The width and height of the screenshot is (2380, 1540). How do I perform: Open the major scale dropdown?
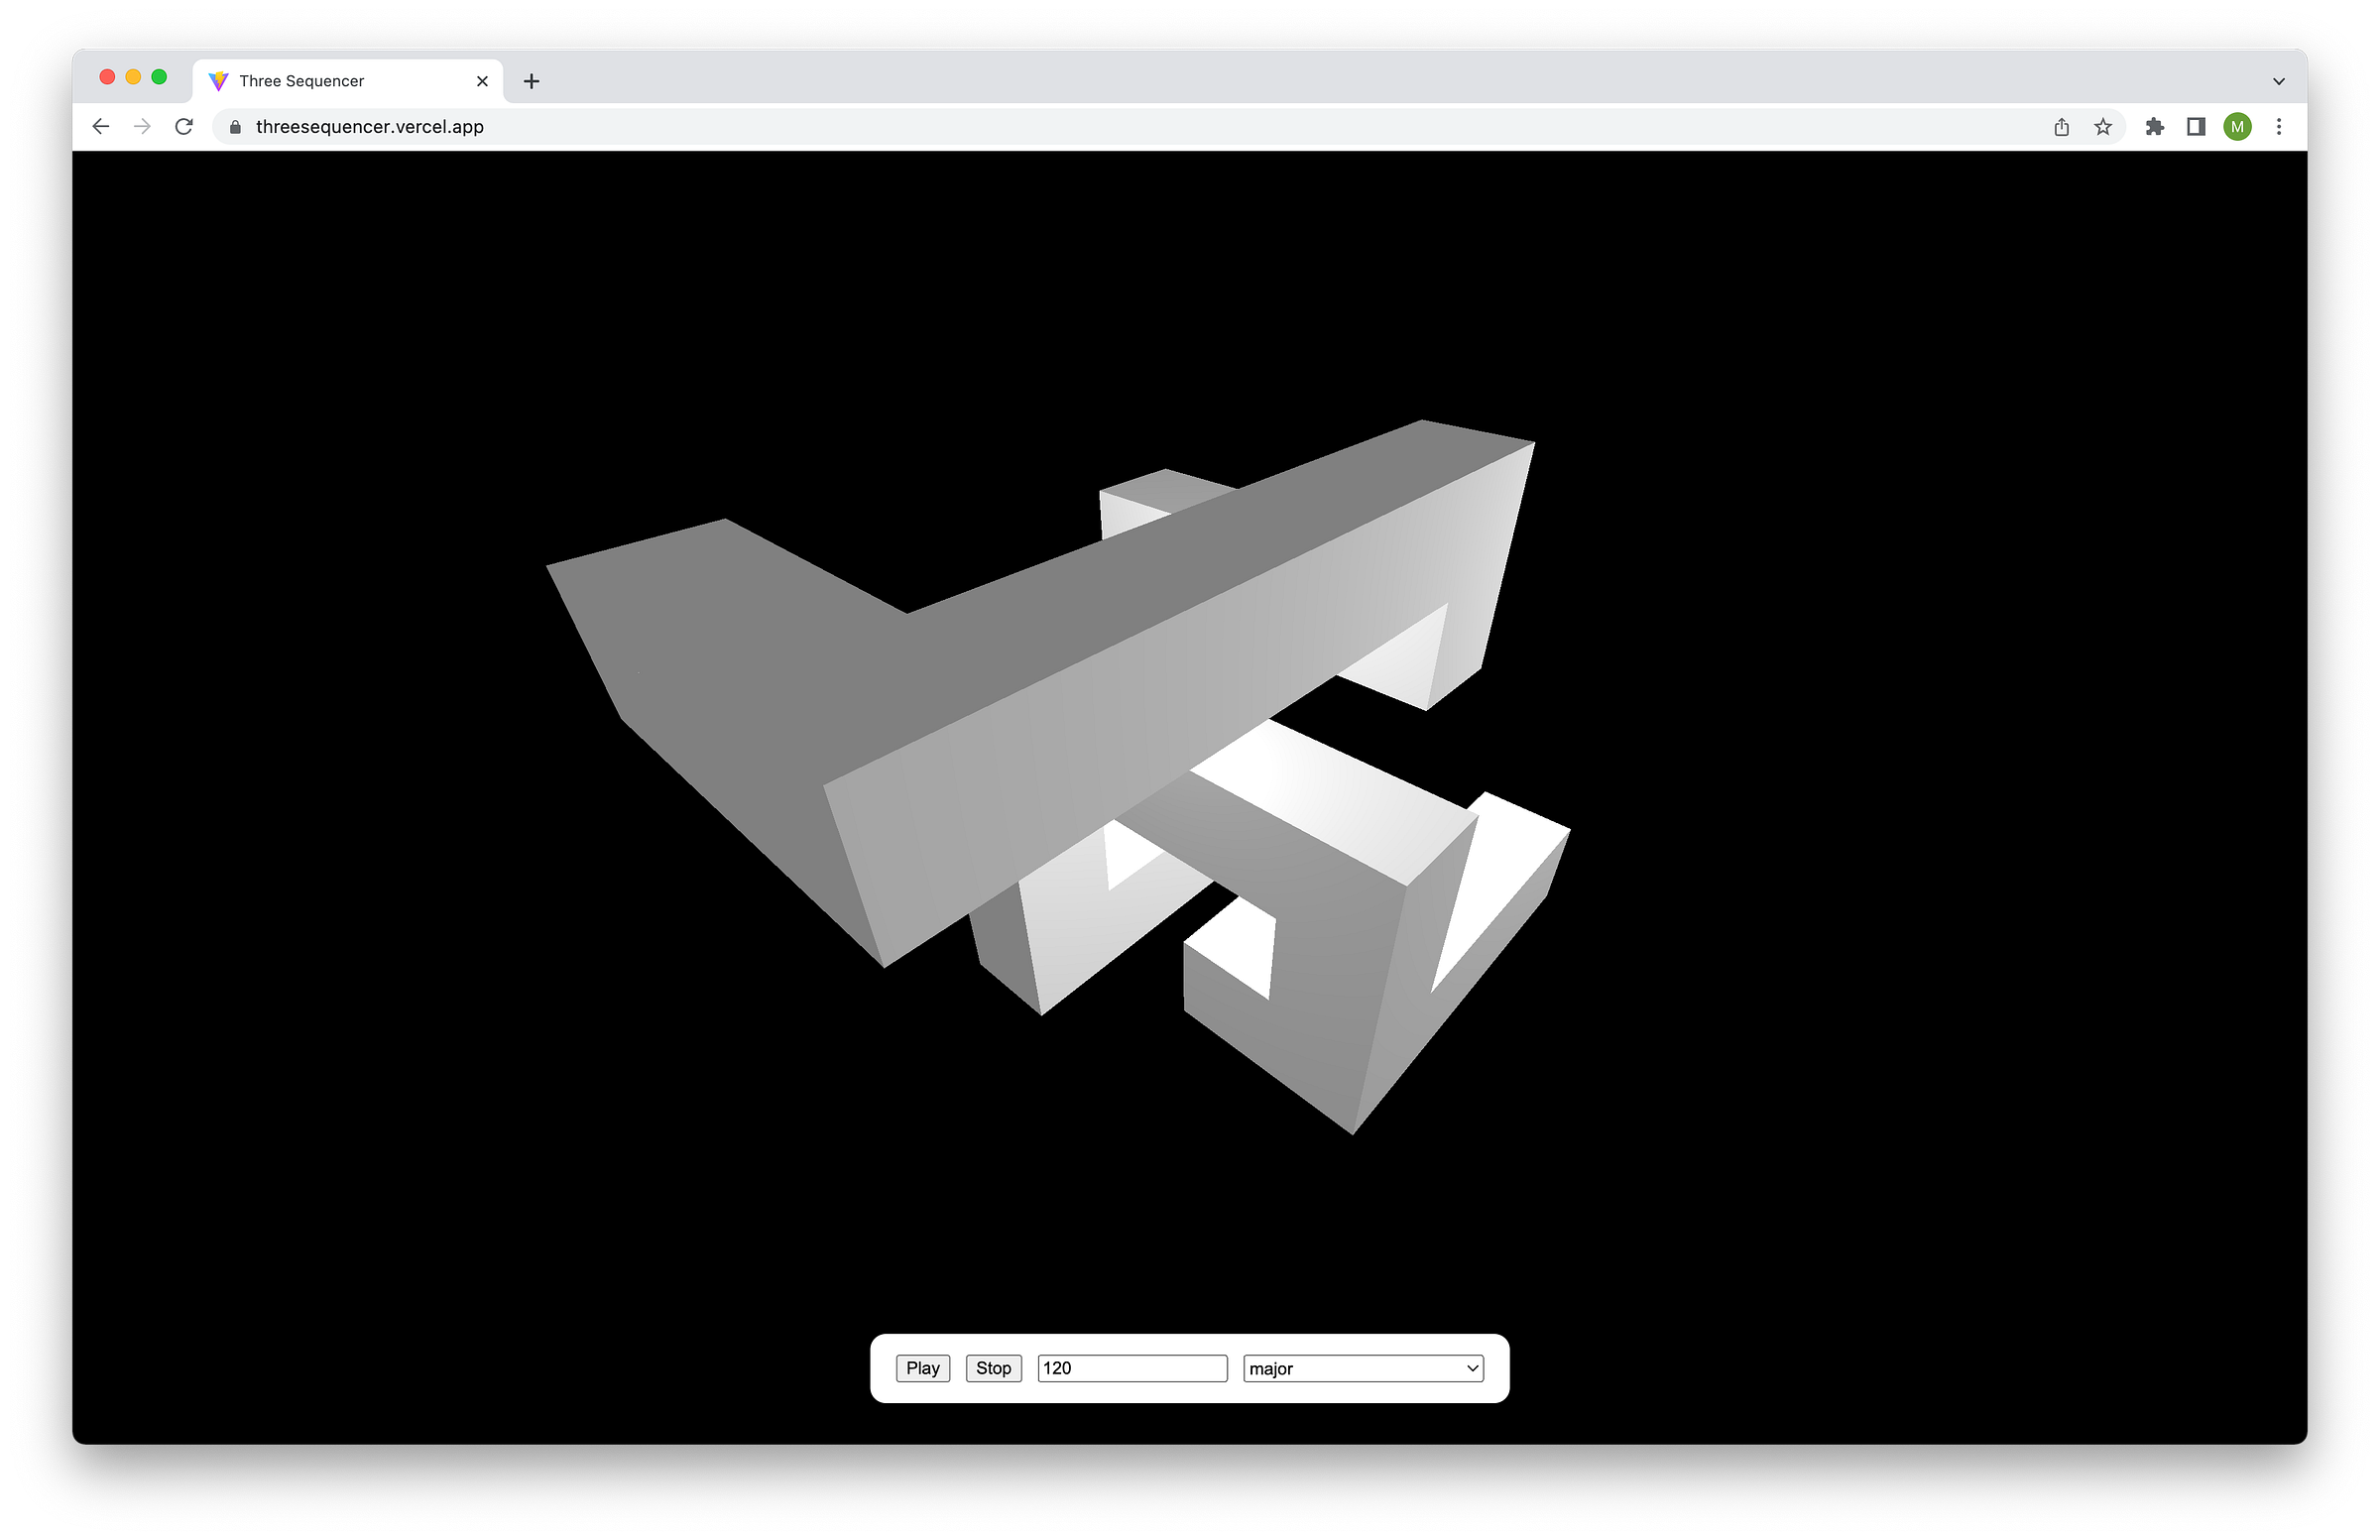[x=1363, y=1368]
